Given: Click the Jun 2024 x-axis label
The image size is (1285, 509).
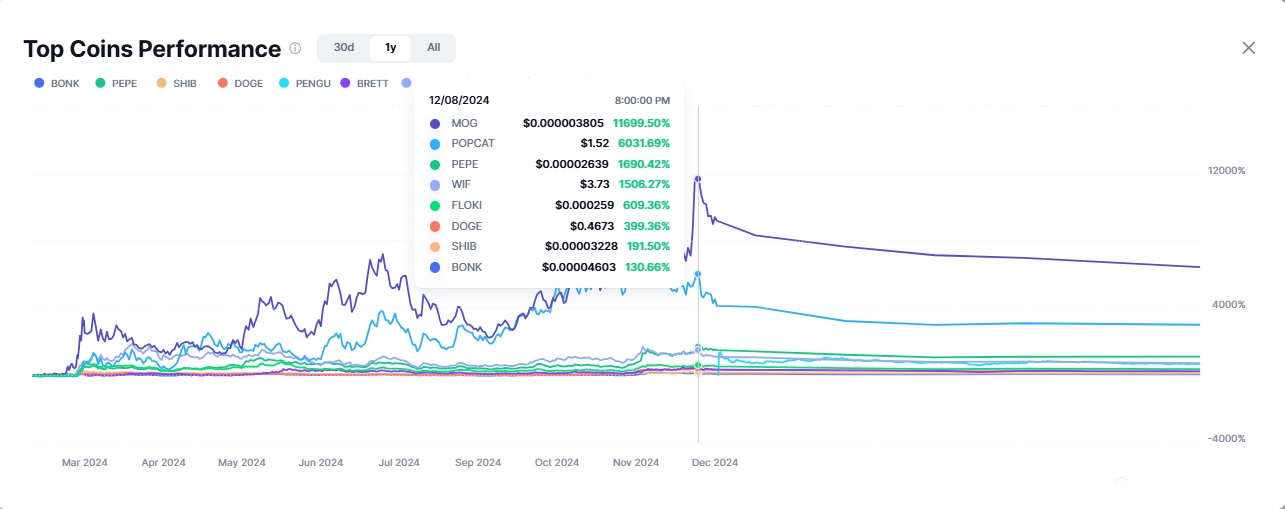Looking at the screenshot, I should [320, 463].
